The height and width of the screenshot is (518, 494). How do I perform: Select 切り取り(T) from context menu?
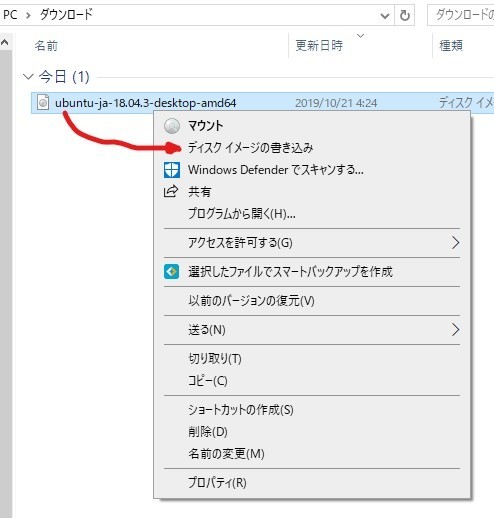tap(312, 359)
